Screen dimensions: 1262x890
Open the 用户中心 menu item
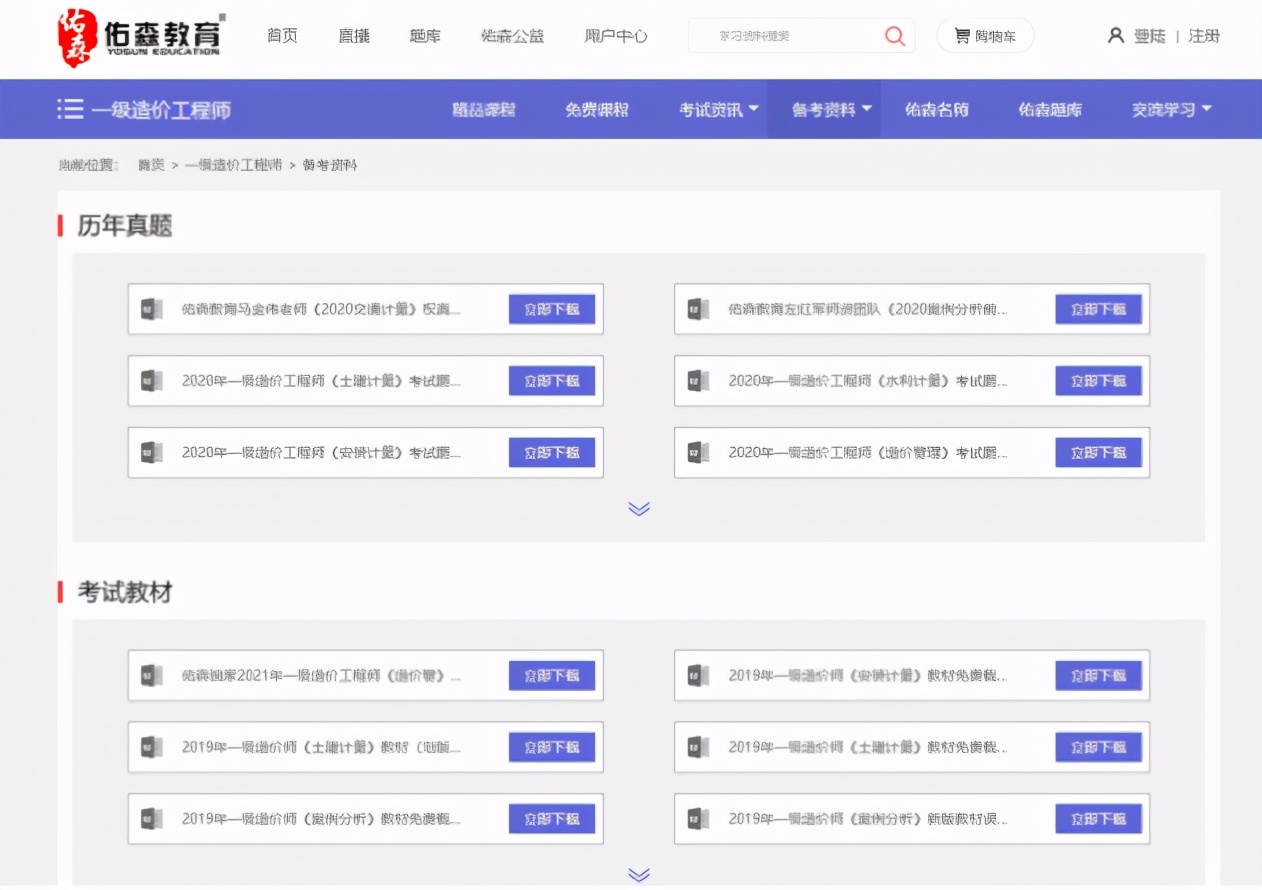(x=616, y=35)
